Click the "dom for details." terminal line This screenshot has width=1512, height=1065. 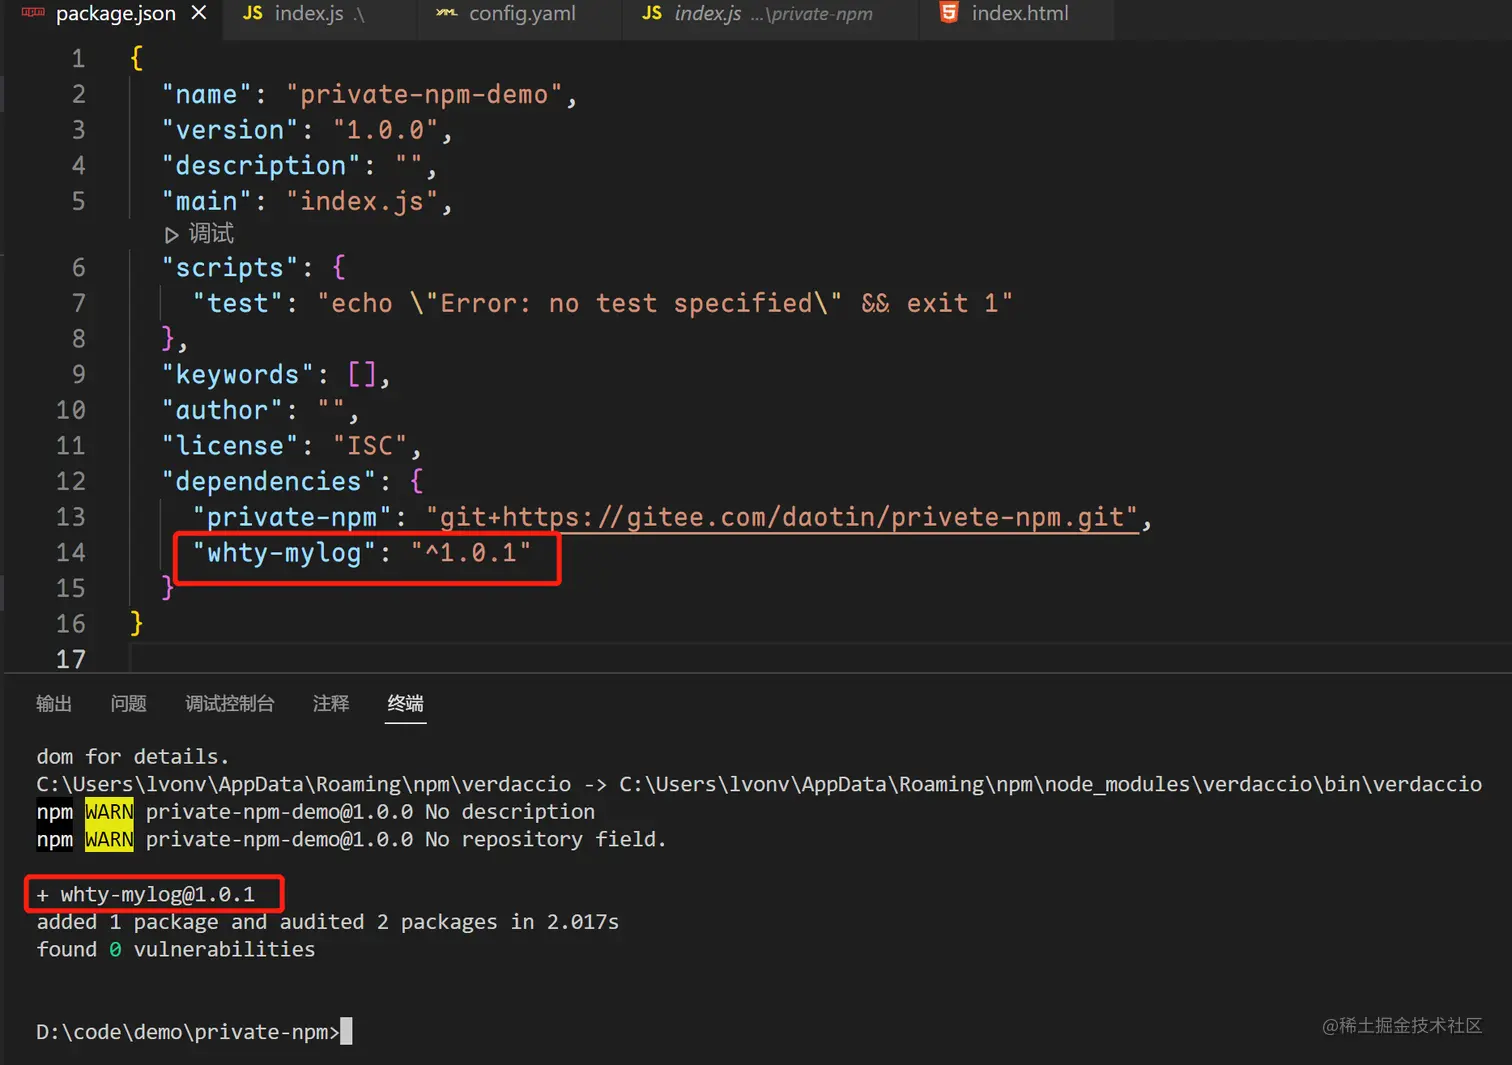pos(133,757)
